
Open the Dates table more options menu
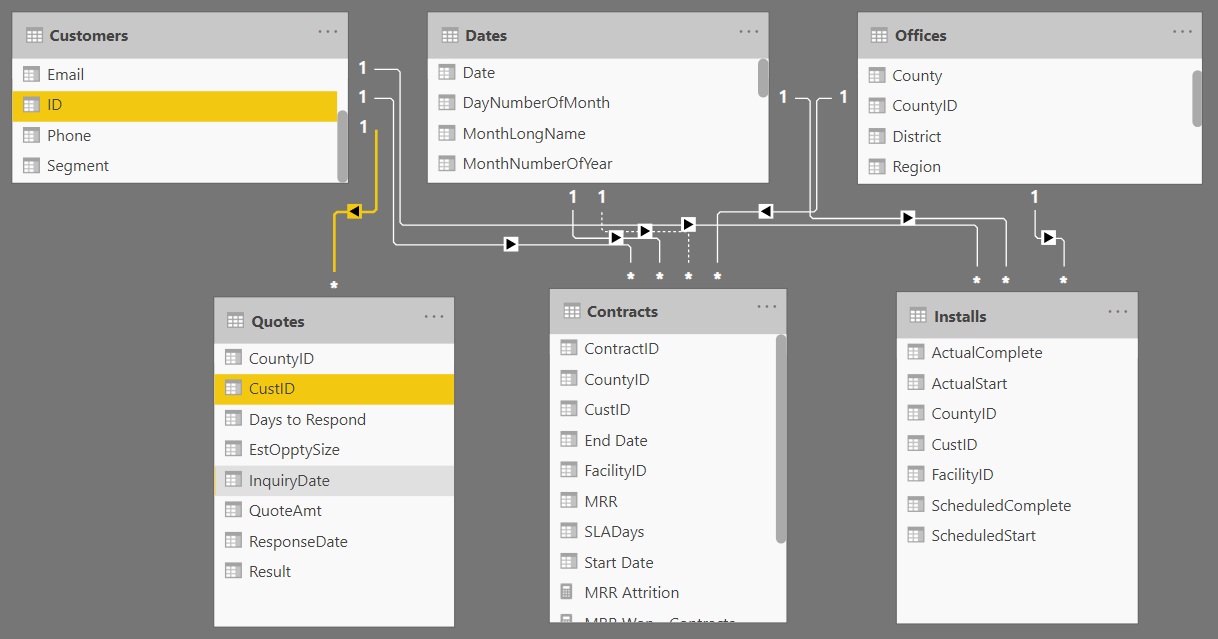[749, 32]
